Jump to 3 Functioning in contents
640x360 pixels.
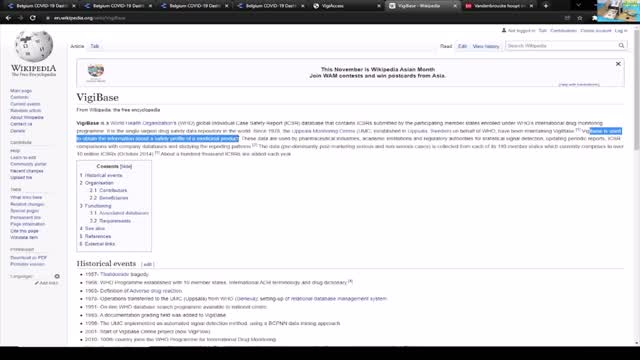(x=96, y=206)
